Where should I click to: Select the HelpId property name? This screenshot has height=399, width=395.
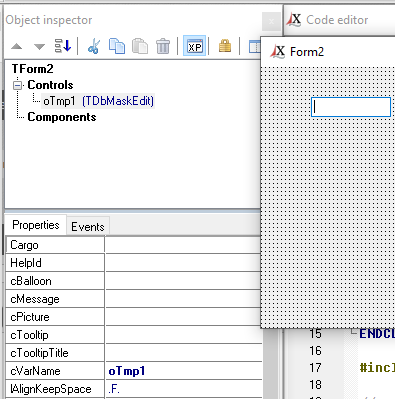click(55, 263)
